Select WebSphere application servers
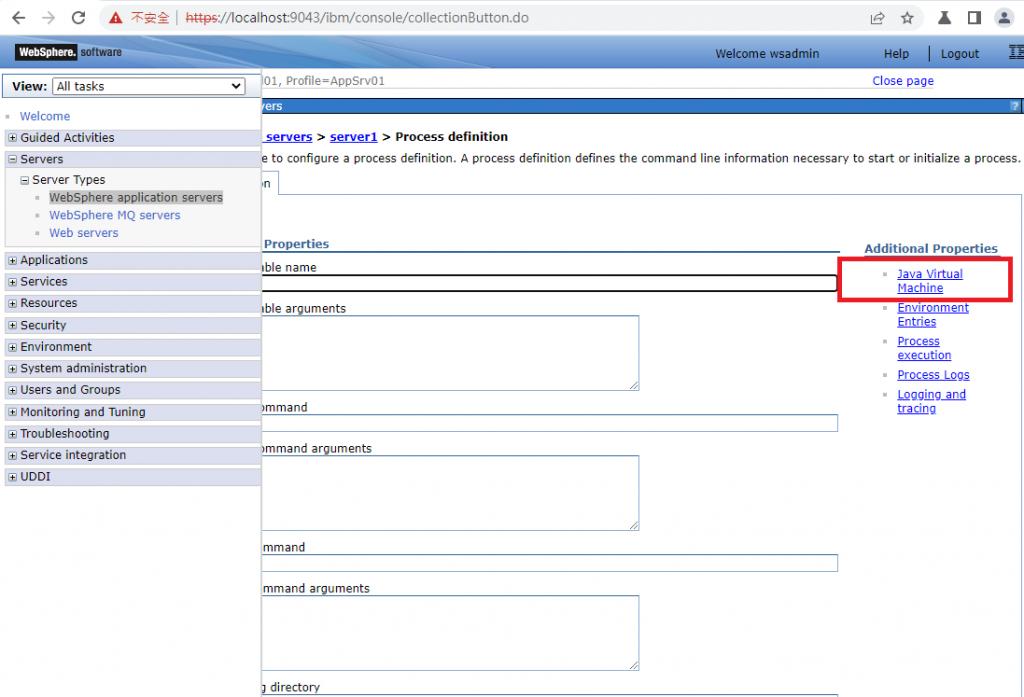 pos(136,197)
